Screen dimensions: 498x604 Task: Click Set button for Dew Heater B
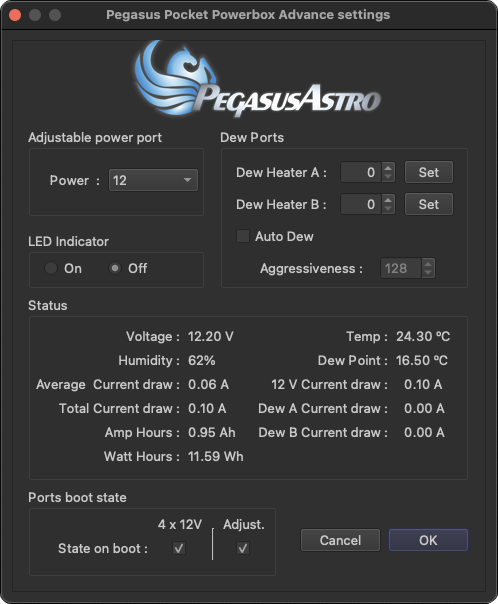(429, 204)
